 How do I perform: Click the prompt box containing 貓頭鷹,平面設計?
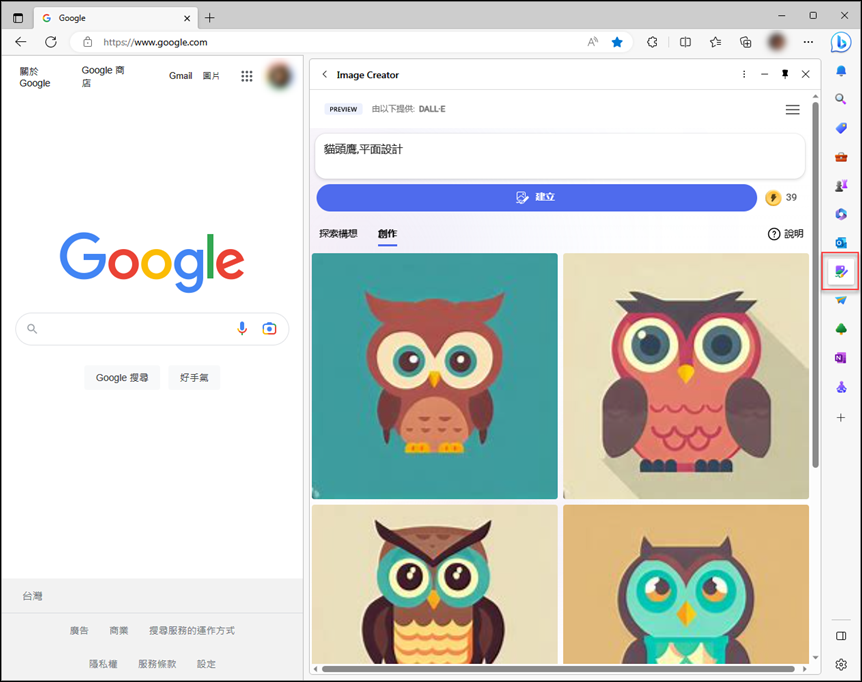click(x=560, y=156)
